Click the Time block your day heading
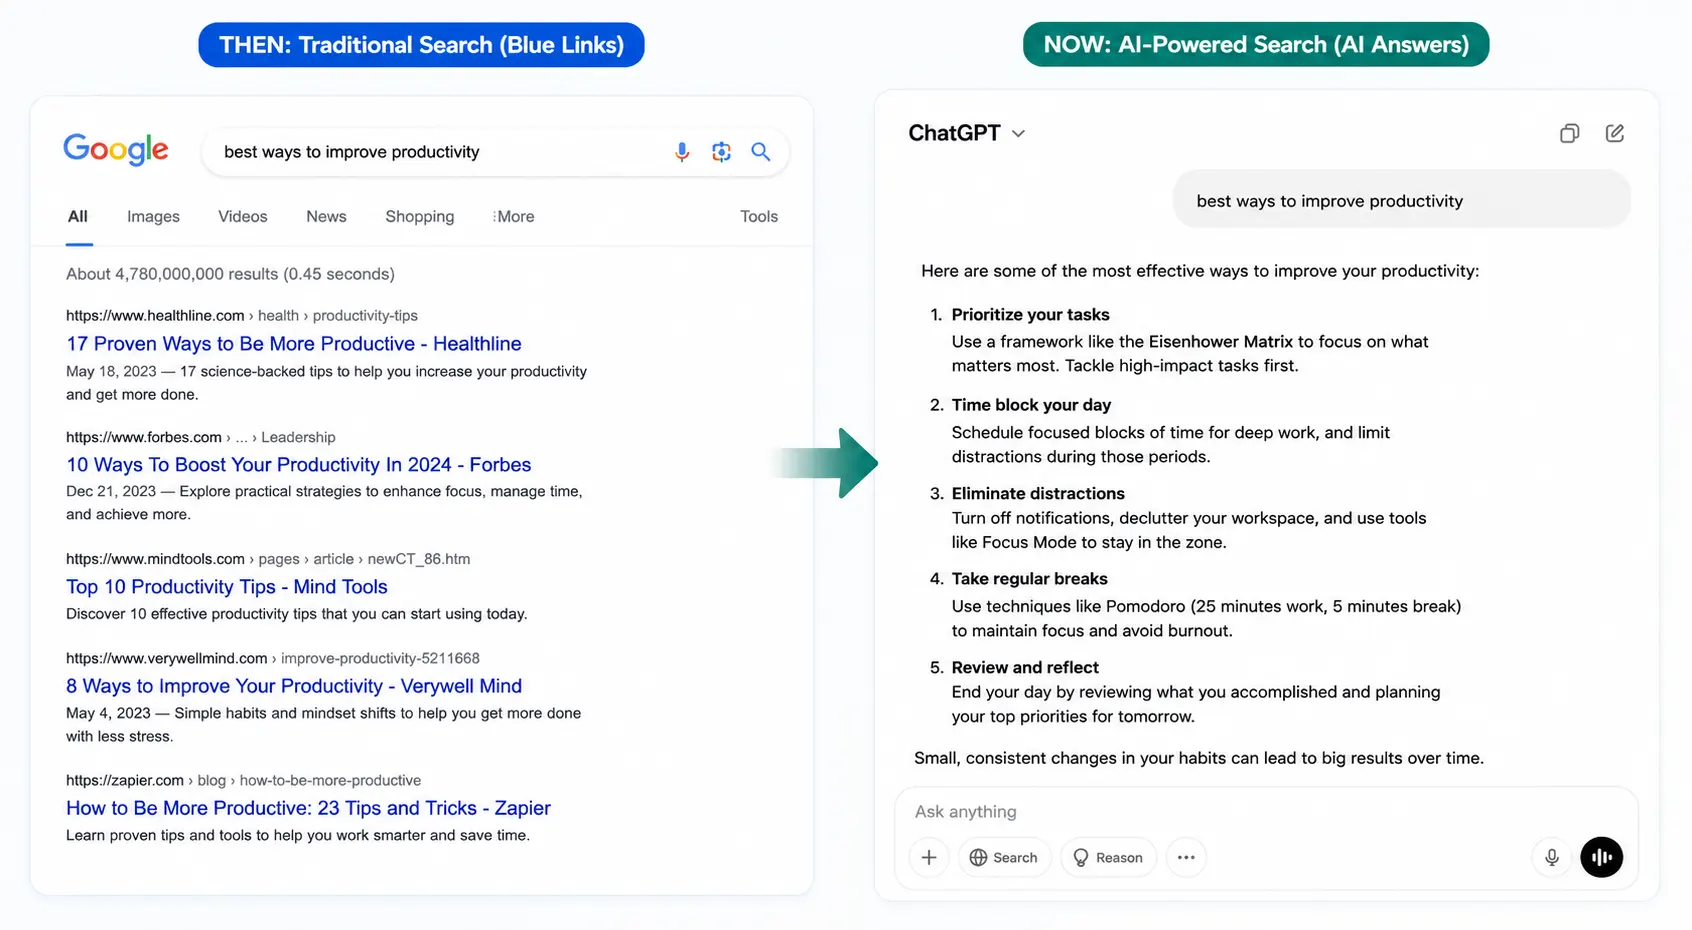 (1031, 404)
